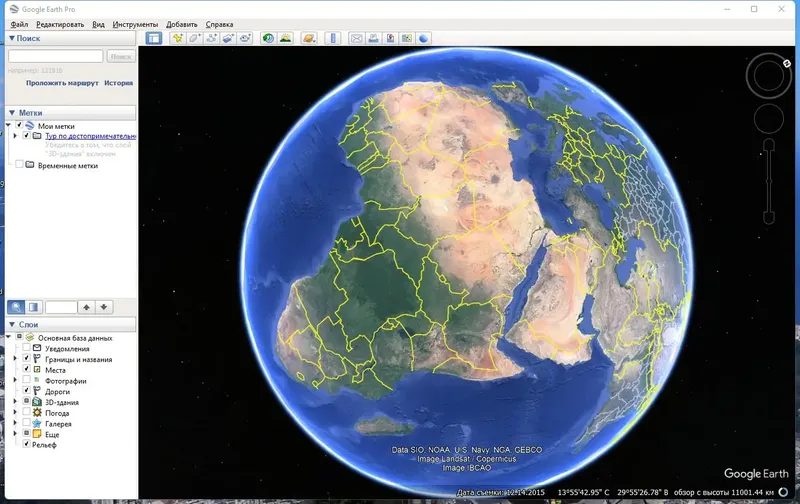Viewport: 800px width, 504px height.
Task: Select the Add Image Overlay tool
Action: pyautogui.click(x=228, y=38)
